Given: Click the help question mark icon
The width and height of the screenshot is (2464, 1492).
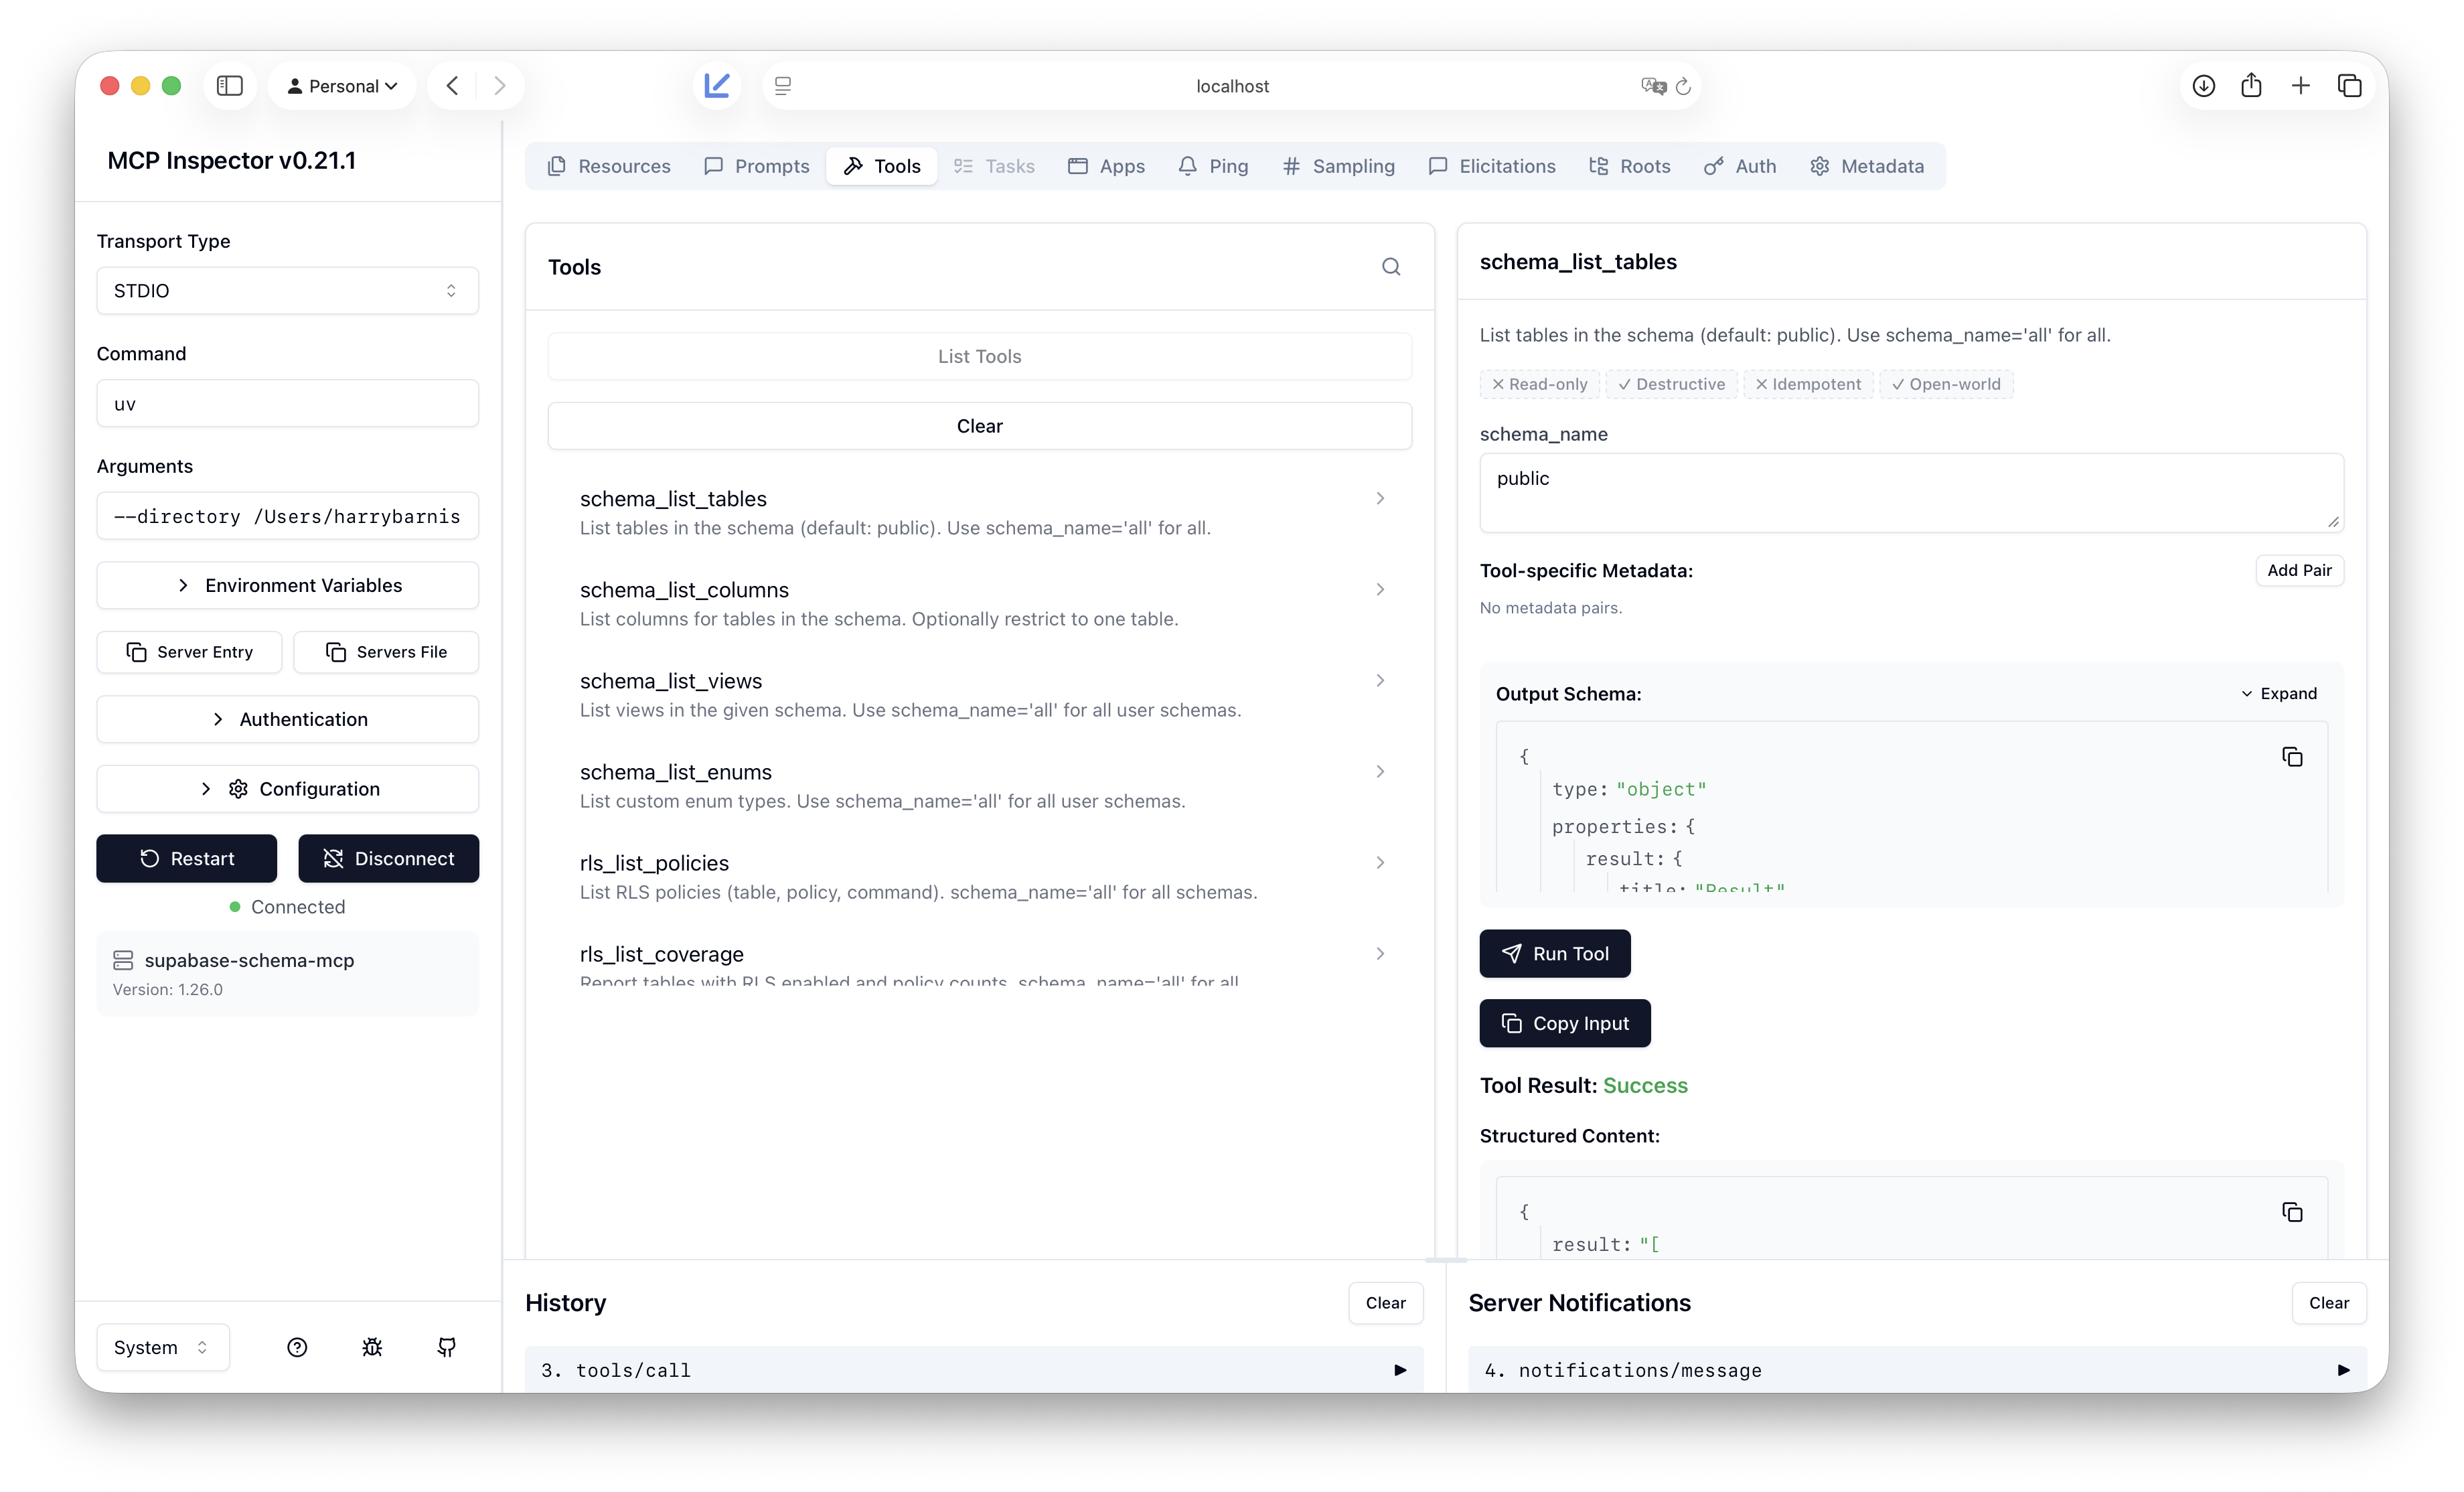Looking at the screenshot, I should click(x=297, y=1347).
